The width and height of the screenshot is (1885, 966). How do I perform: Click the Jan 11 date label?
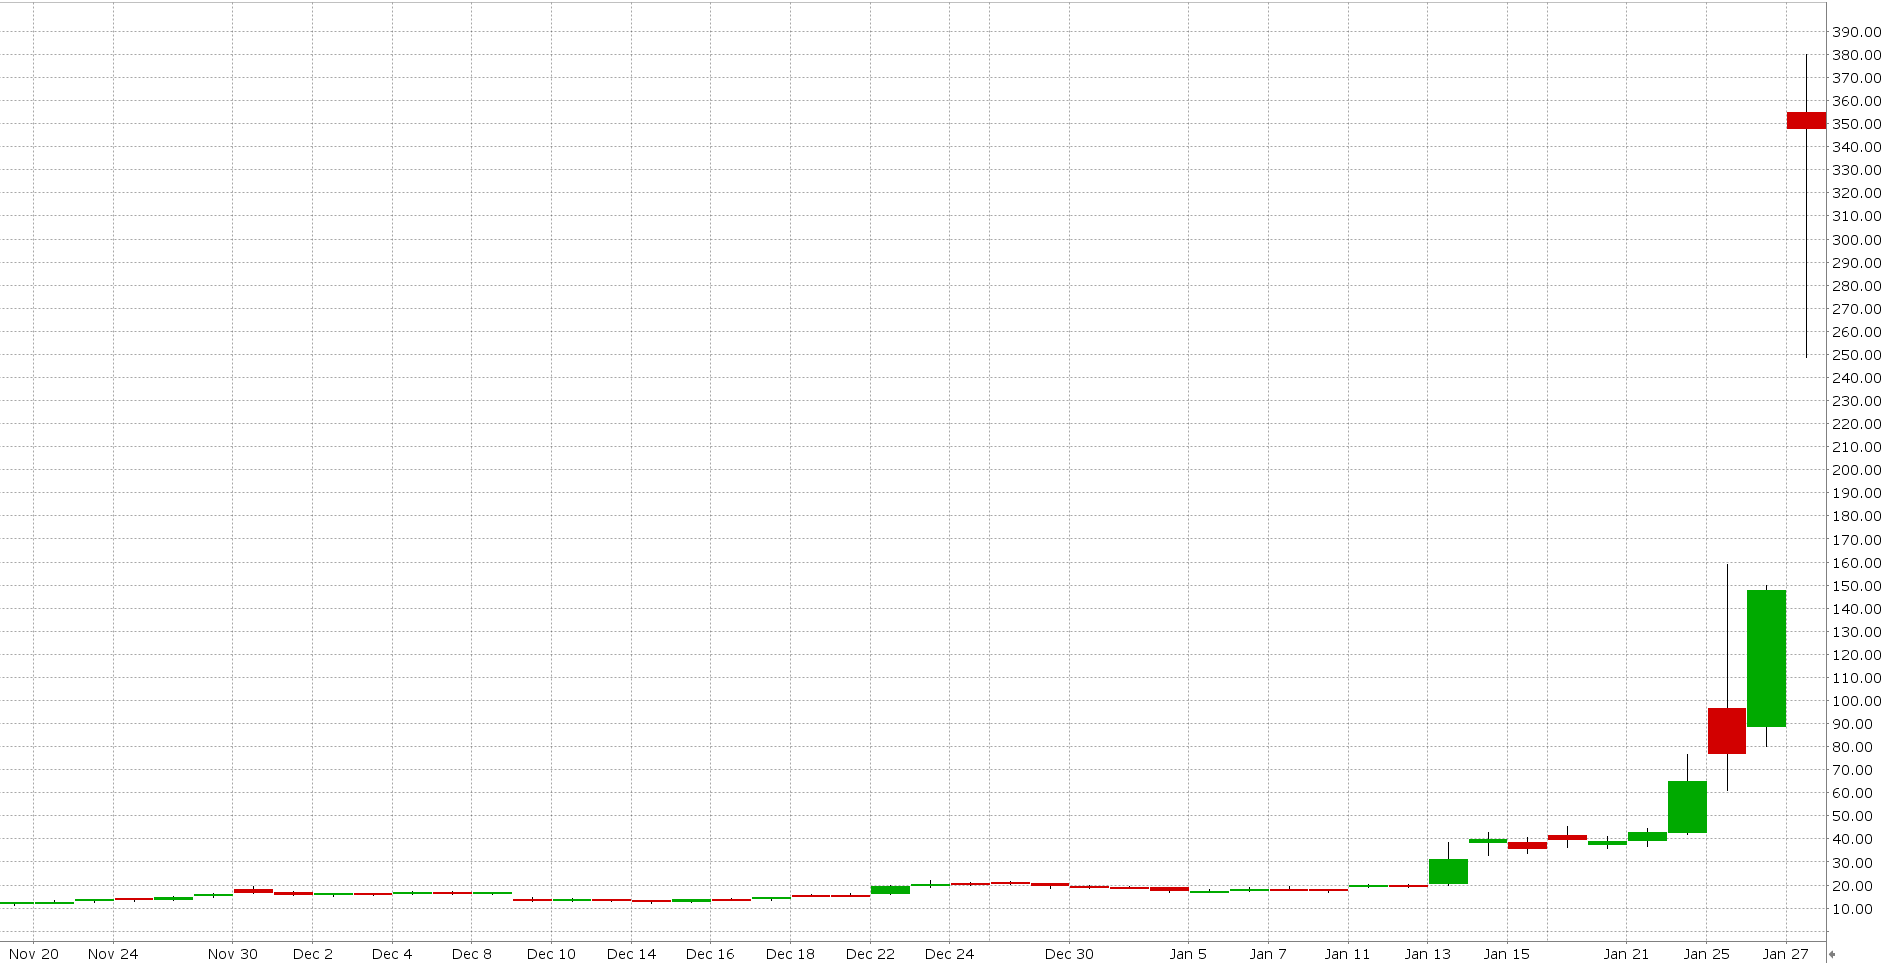click(x=1348, y=954)
